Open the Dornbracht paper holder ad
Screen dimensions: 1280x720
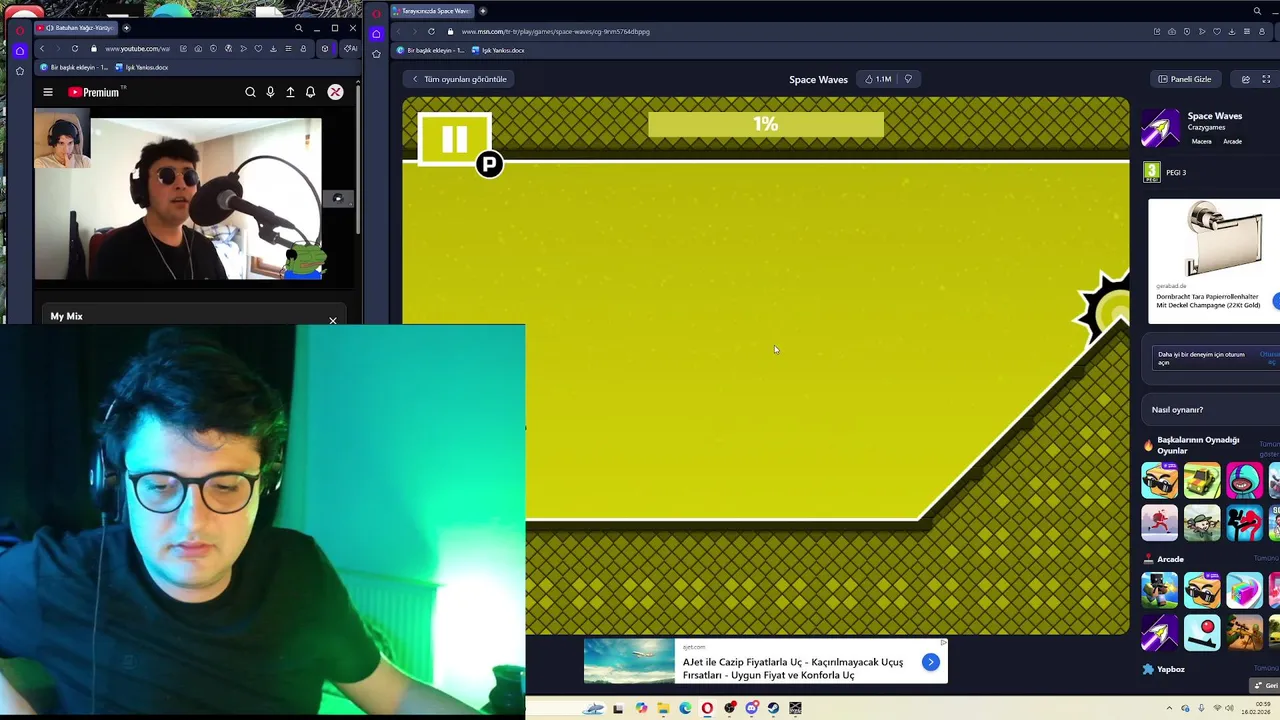tap(1214, 261)
